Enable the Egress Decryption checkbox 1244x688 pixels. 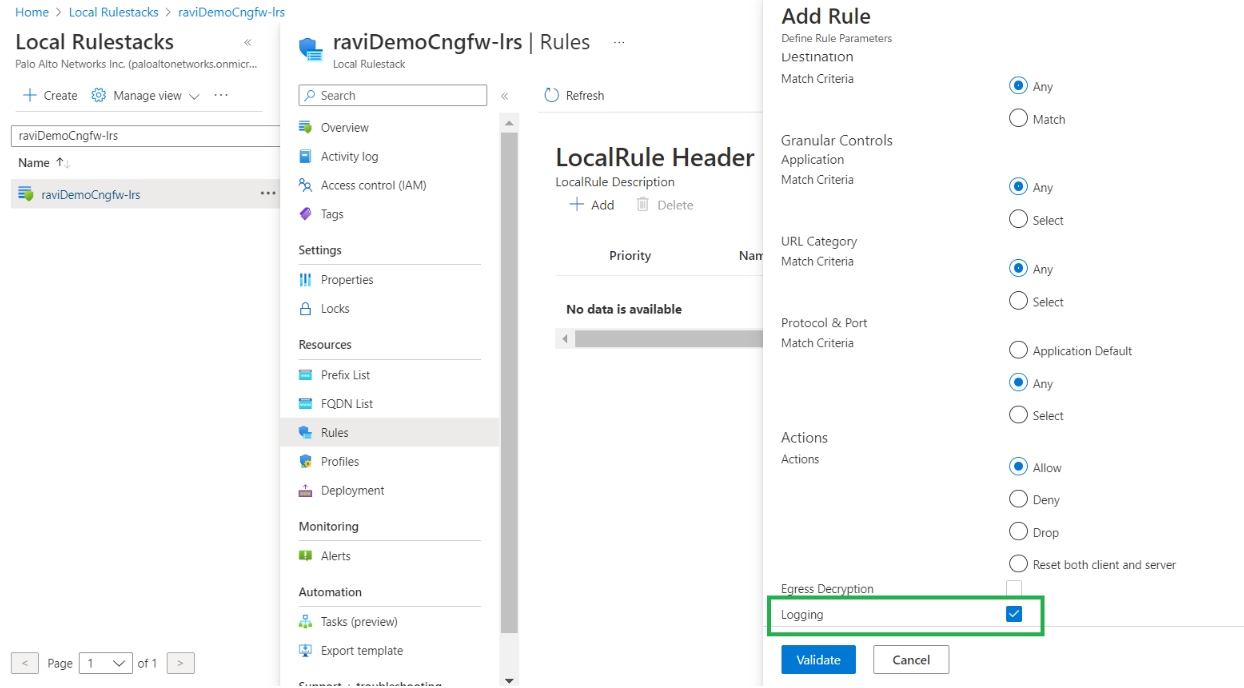click(x=1014, y=589)
